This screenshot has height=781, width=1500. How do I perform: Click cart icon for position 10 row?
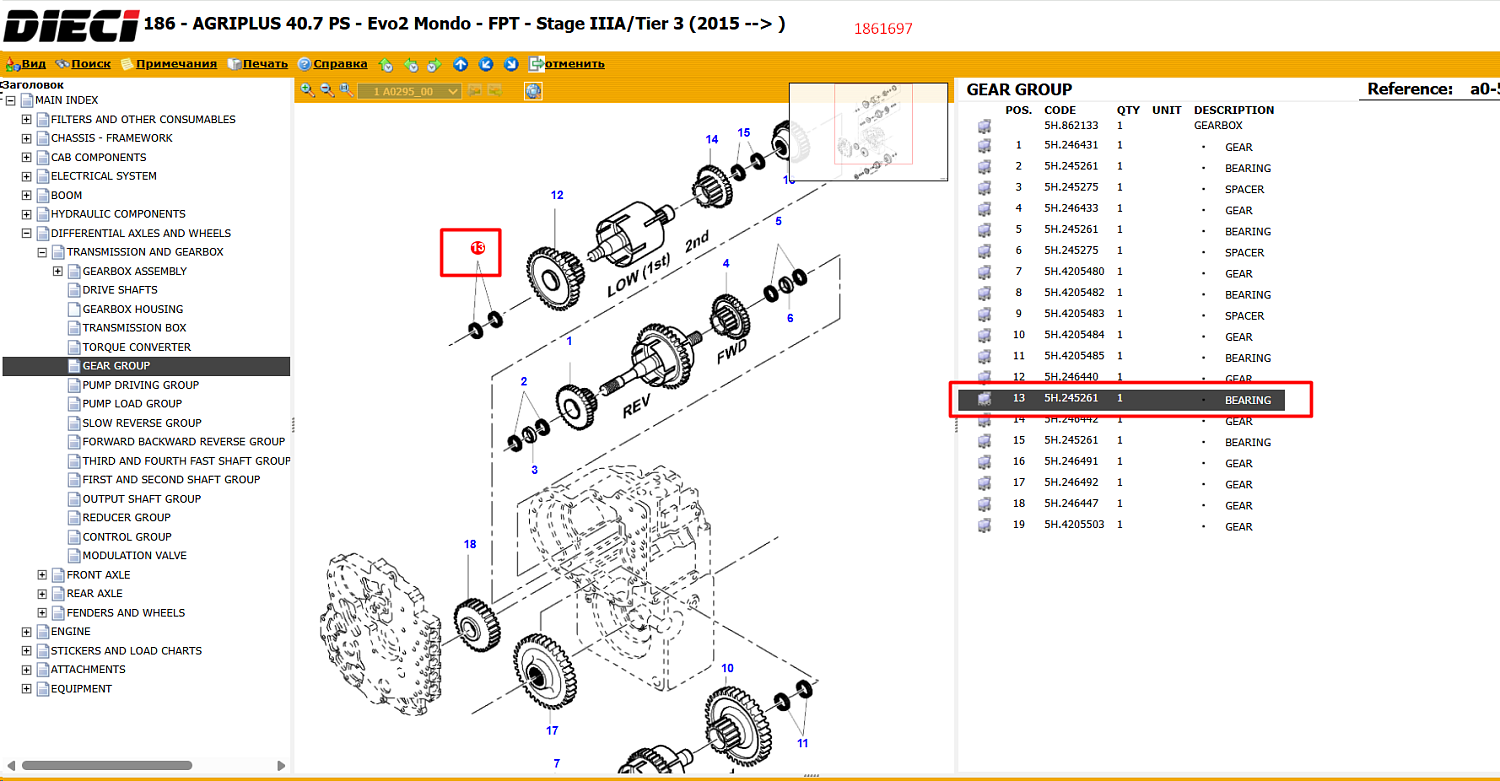(984, 336)
